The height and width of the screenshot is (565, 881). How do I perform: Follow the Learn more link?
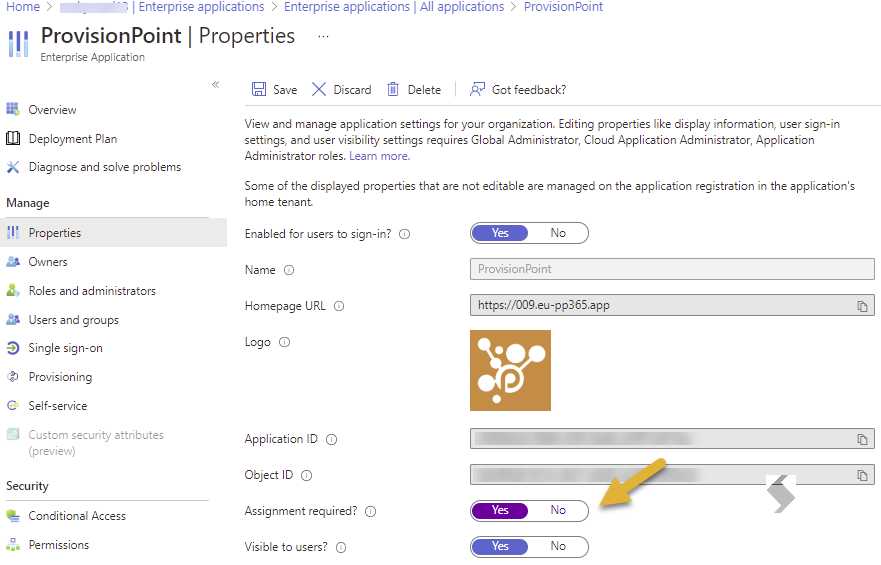point(379,156)
